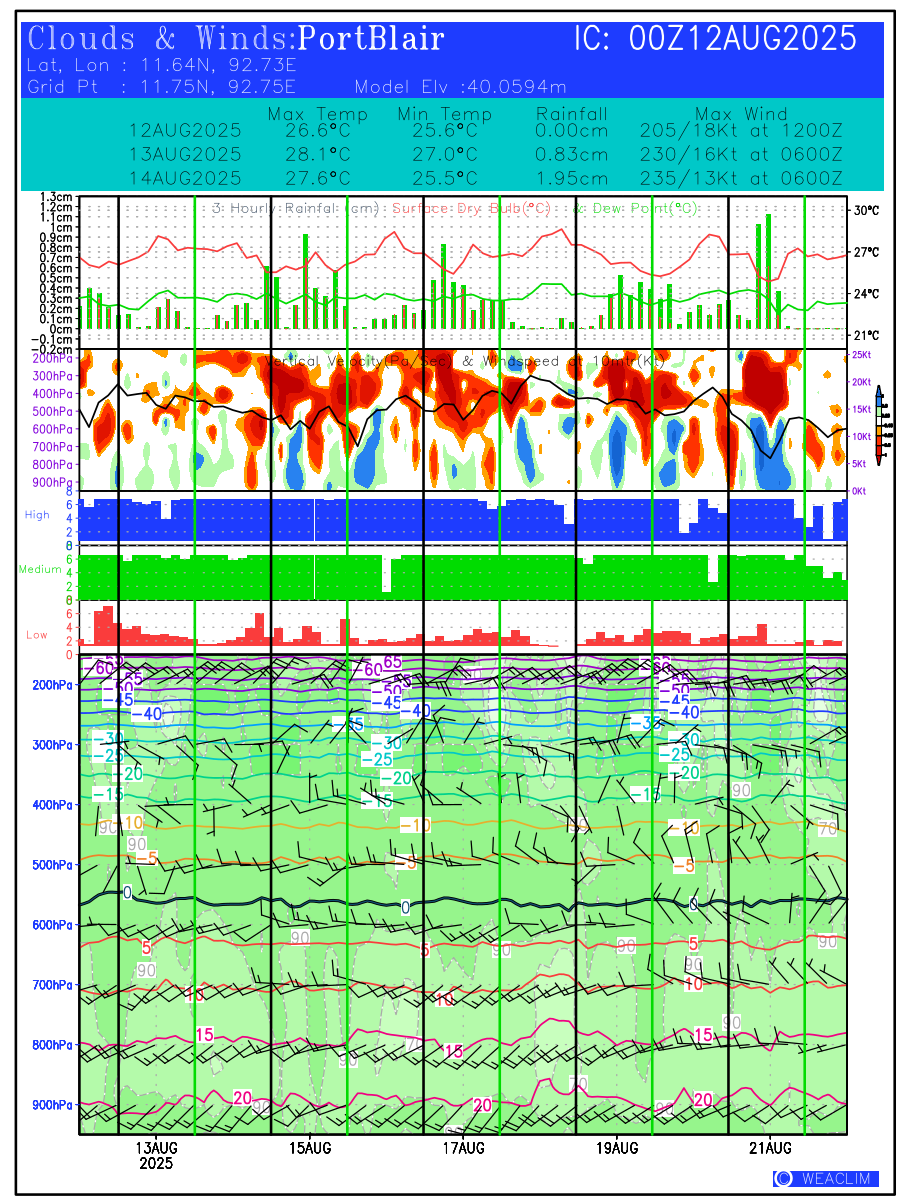
Task: Click the '19AUG' time axis label
Action: pos(617,1147)
